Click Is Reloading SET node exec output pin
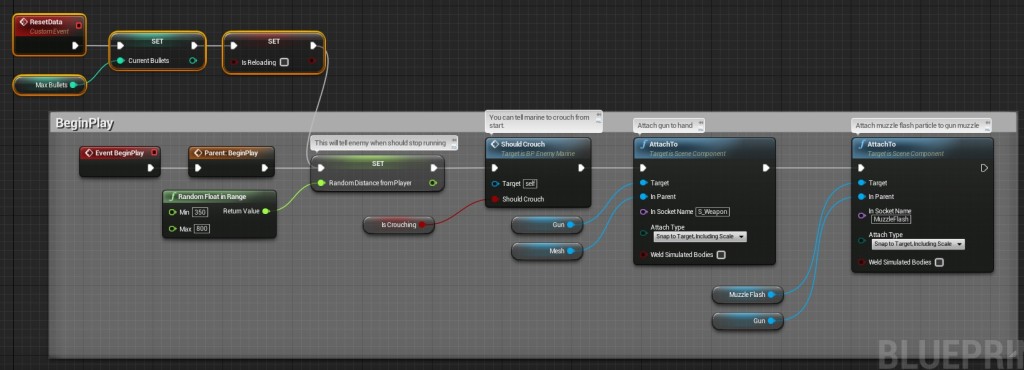This screenshot has width=1024, height=370. pyautogui.click(x=314, y=46)
